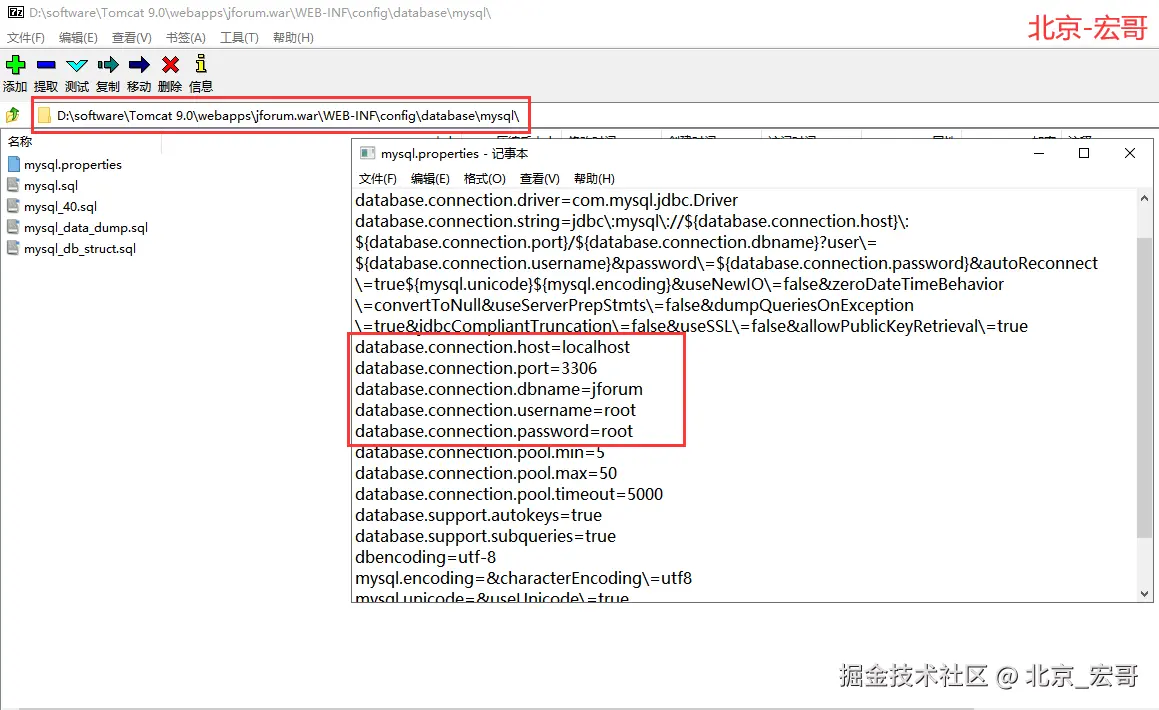
Task: Click the 7z icon in title bar
Action: [x=16, y=13]
